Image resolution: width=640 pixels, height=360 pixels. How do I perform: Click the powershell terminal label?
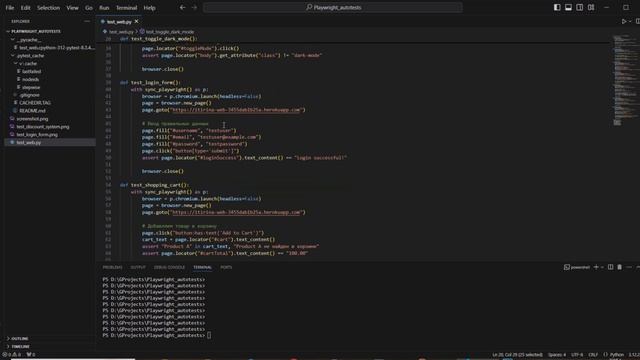[577, 267]
